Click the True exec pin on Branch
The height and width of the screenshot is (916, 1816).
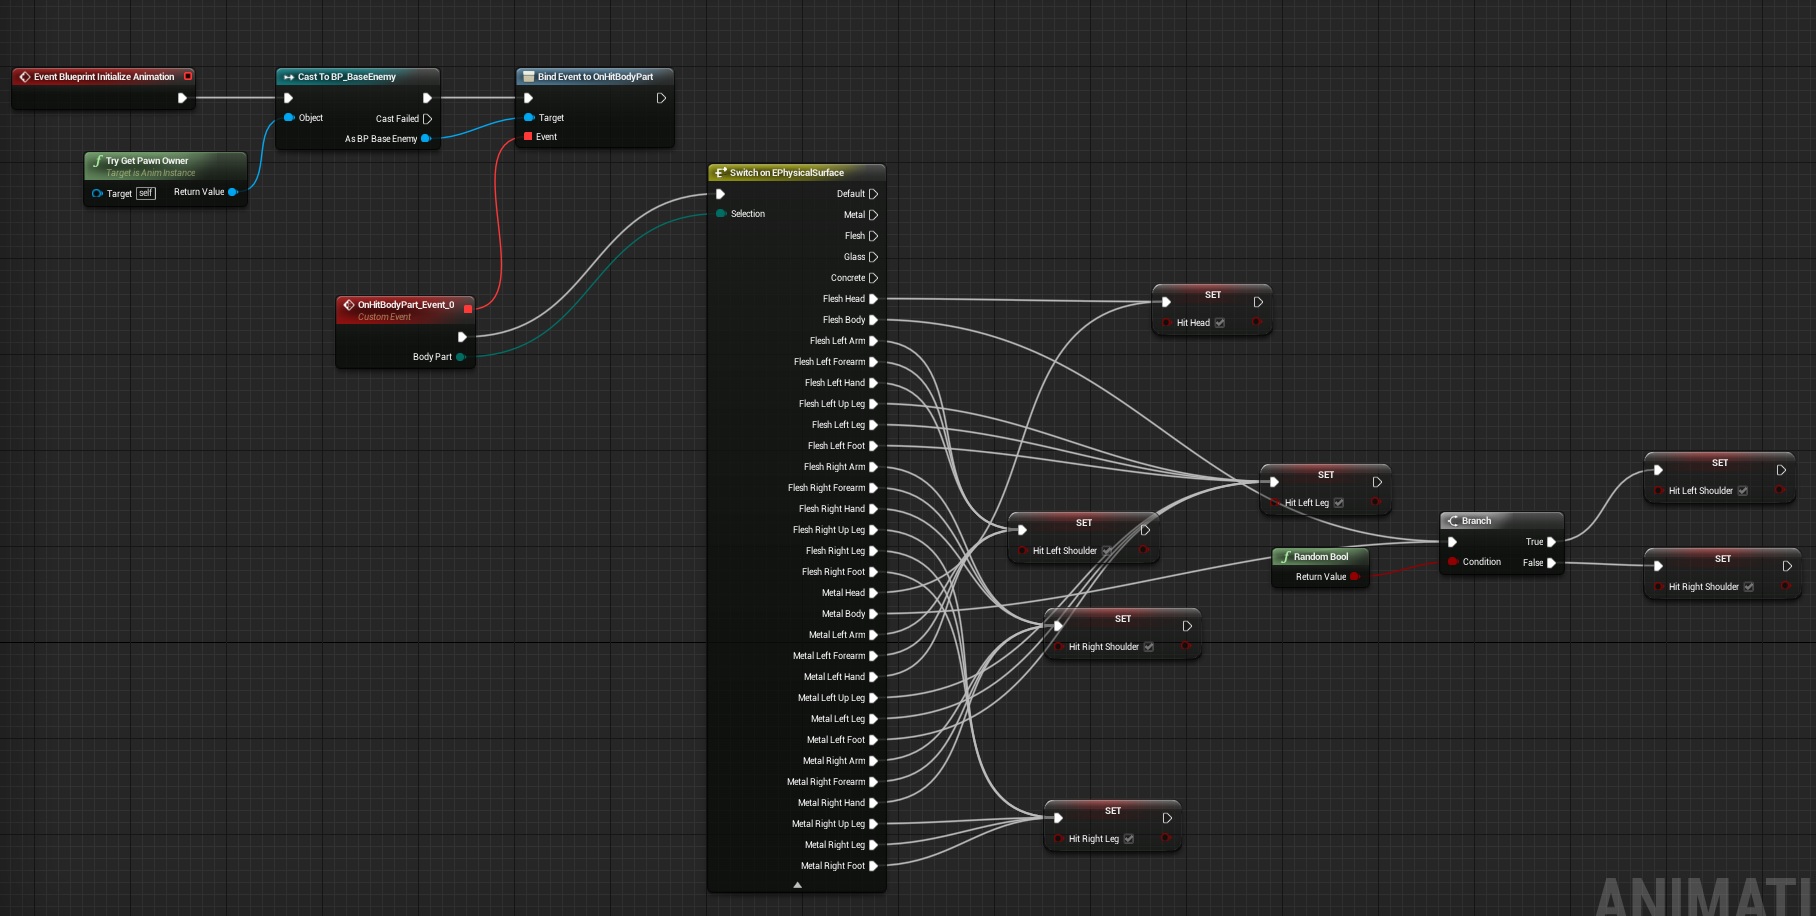click(x=1551, y=542)
